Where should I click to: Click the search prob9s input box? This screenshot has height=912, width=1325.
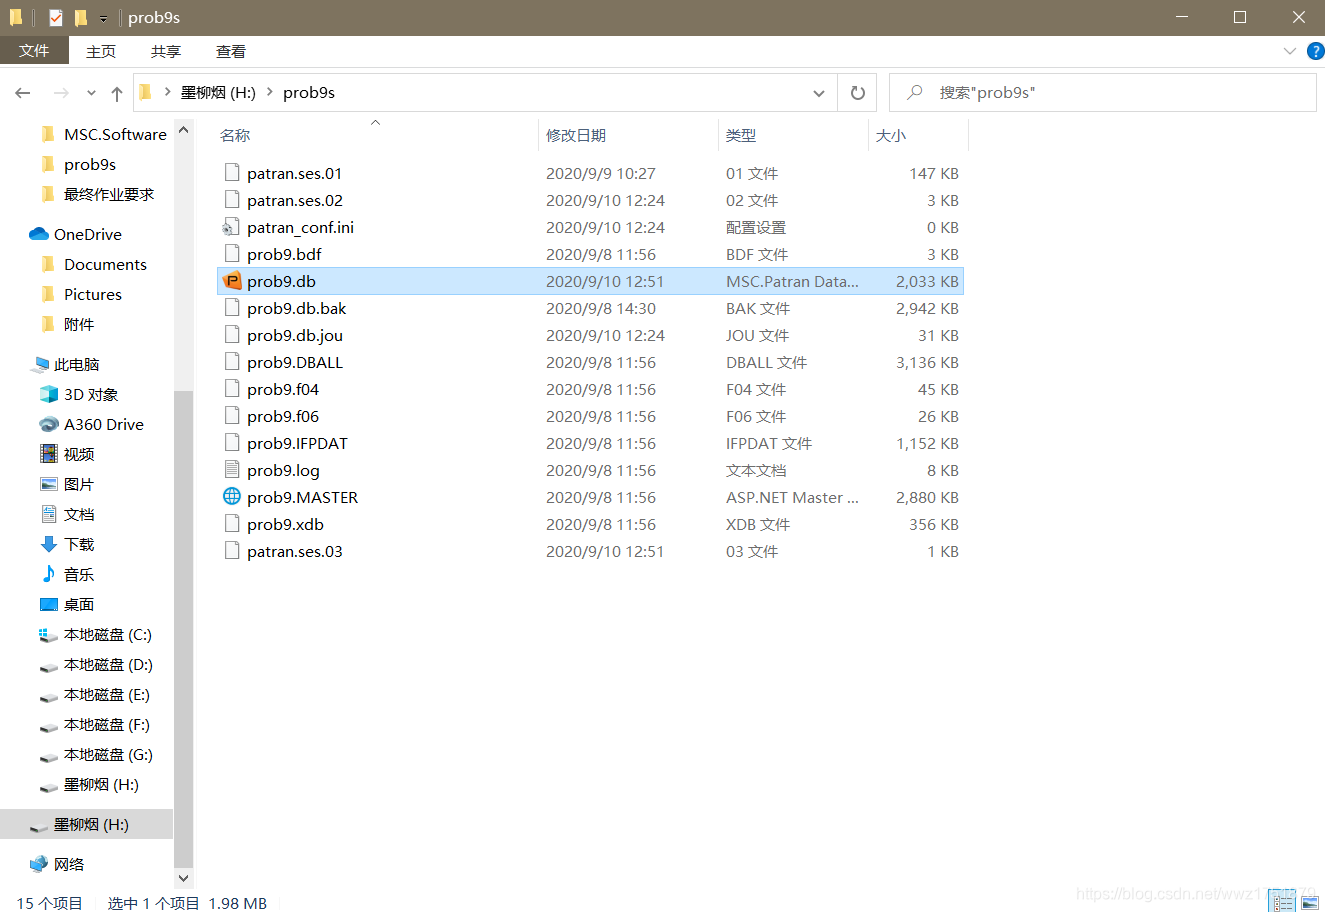(x=1103, y=93)
